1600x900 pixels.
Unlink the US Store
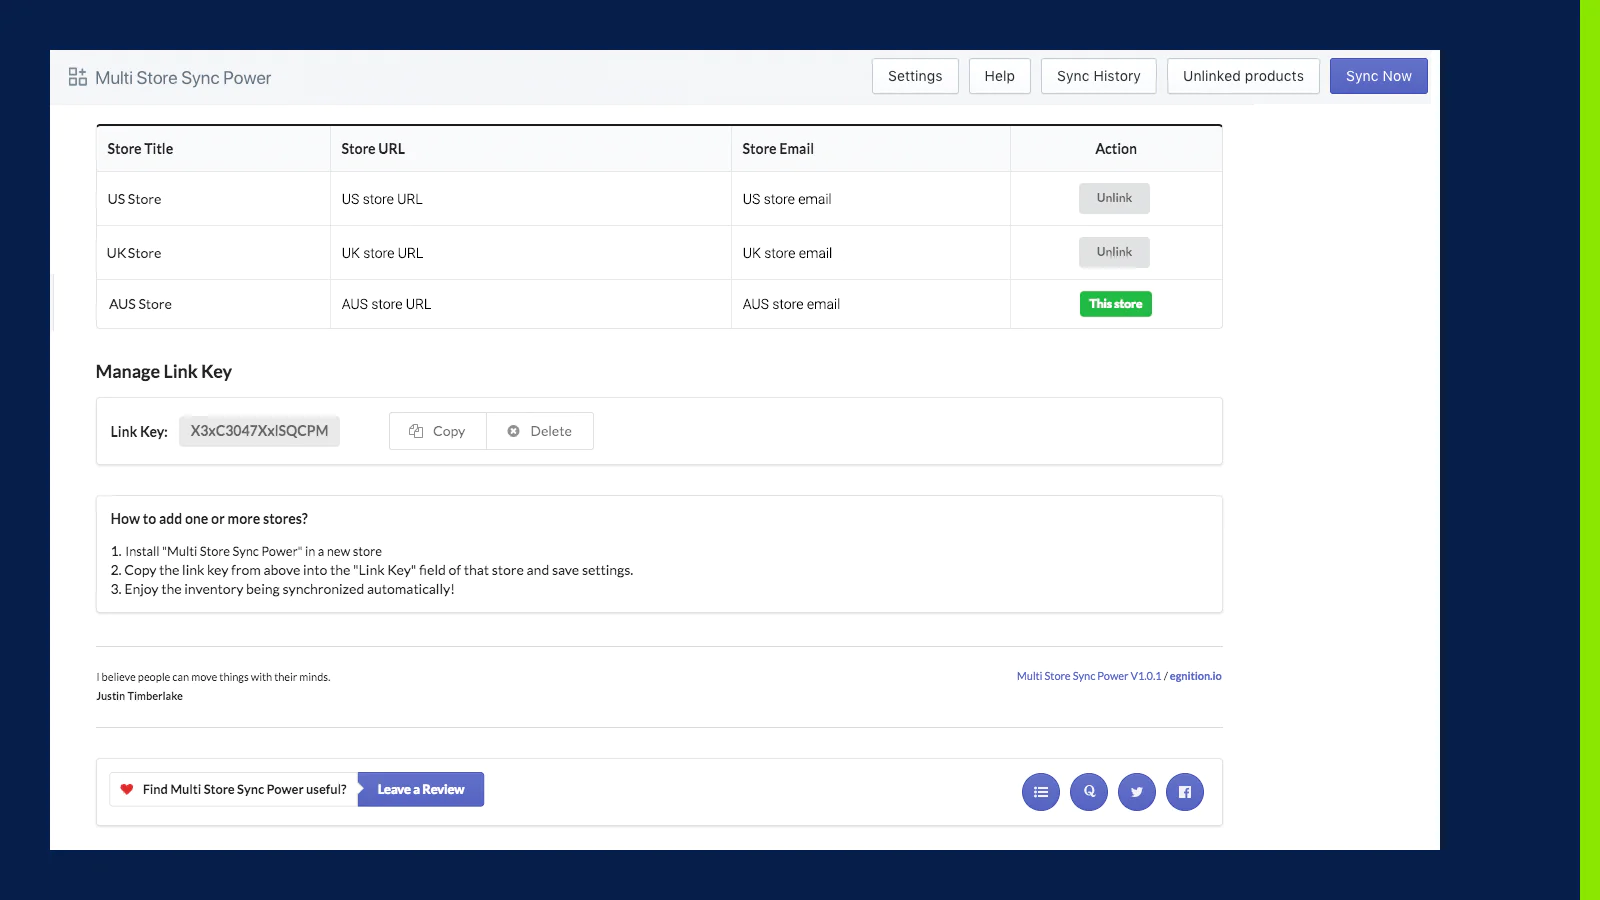pos(1114,198)
